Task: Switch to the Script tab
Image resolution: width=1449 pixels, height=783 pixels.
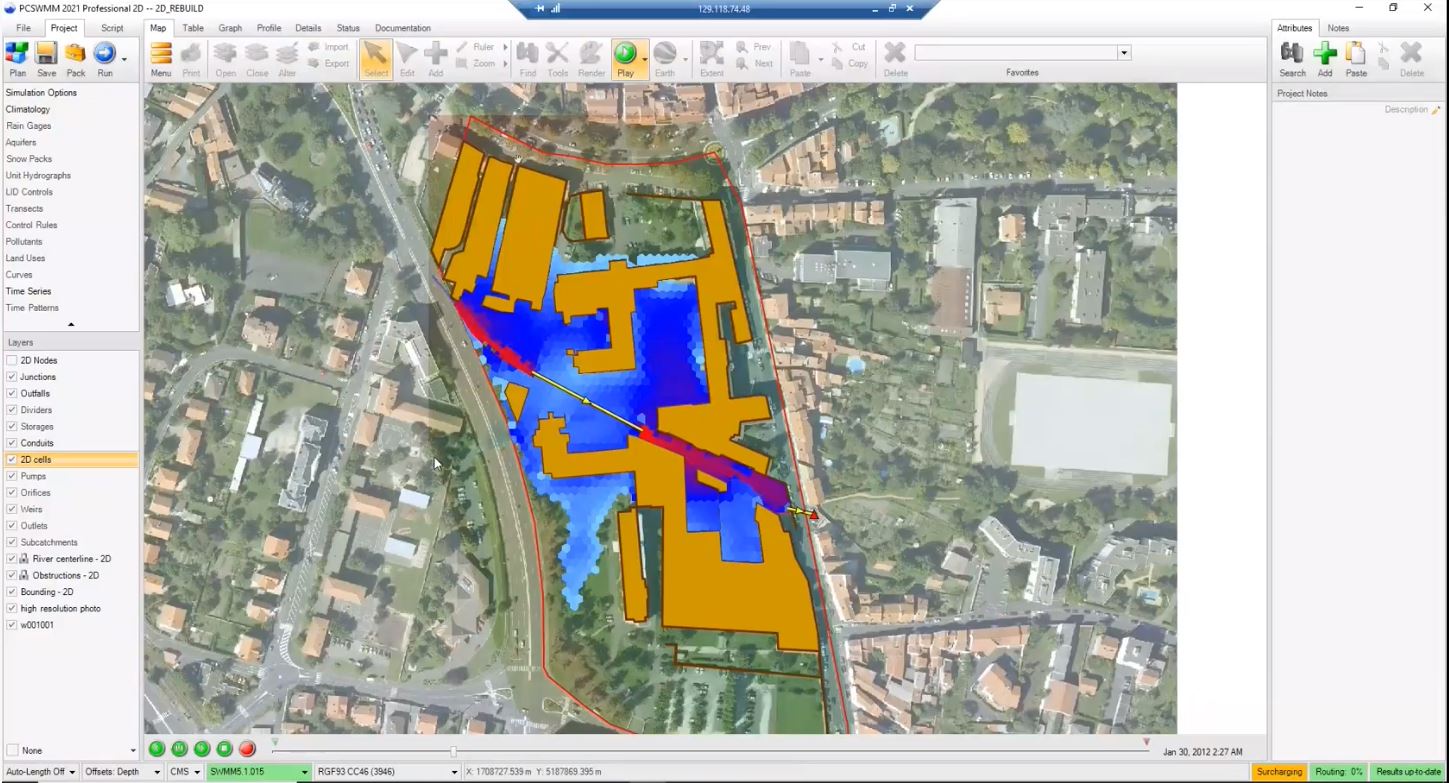Action: point(112,27)
